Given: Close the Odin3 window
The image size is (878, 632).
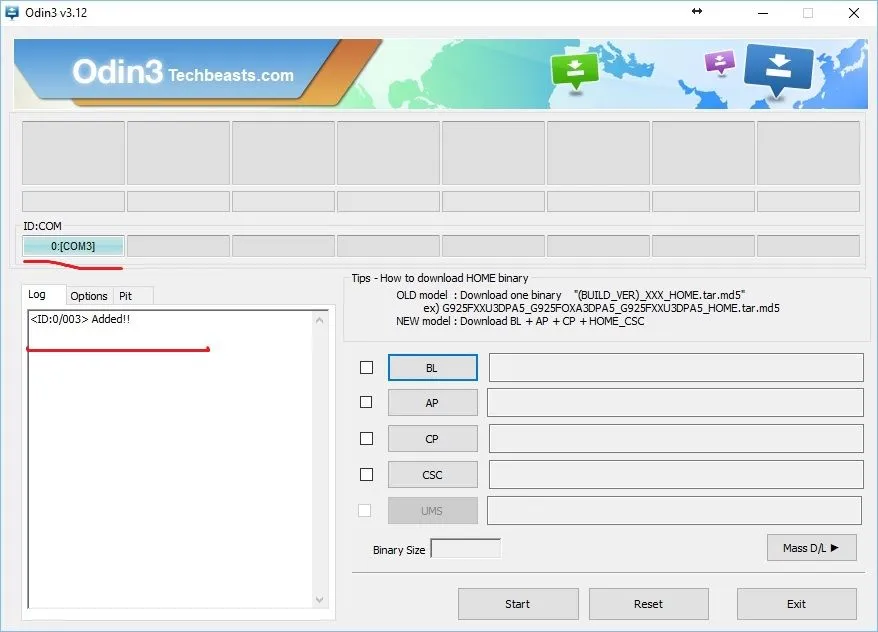Looking at the screenshot, I should point(854,13).
